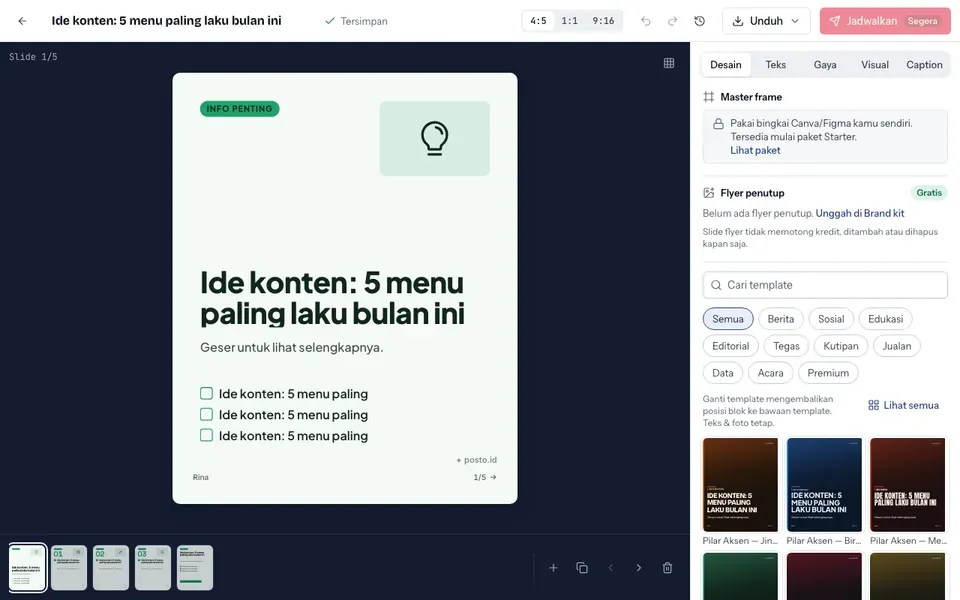The image size is (960, 600).
Task: Delete slide with trash icon
Action: 667,568
